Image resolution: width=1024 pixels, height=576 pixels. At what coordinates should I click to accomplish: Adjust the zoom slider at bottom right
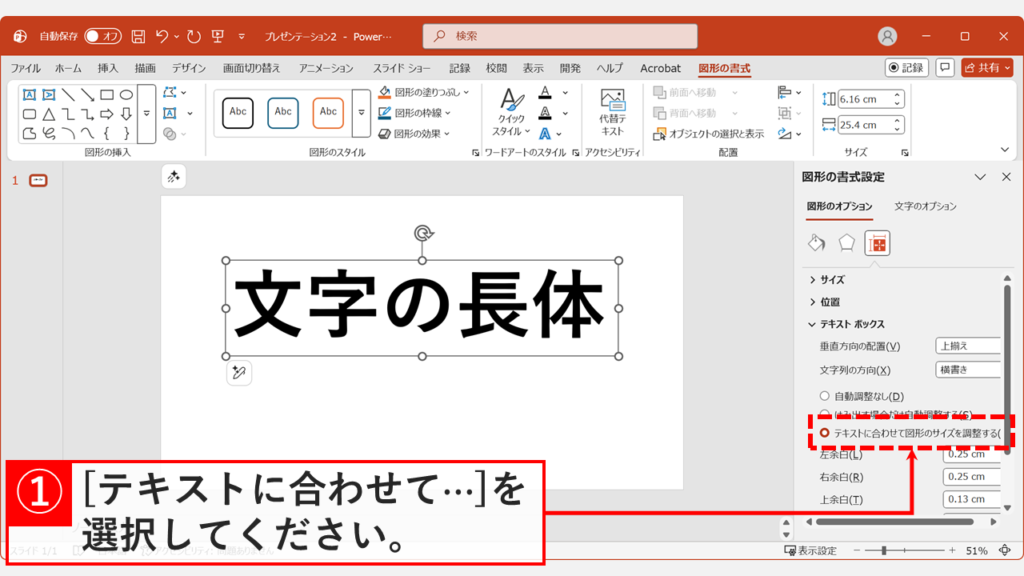pyautogui.click(x=884, y=550)
